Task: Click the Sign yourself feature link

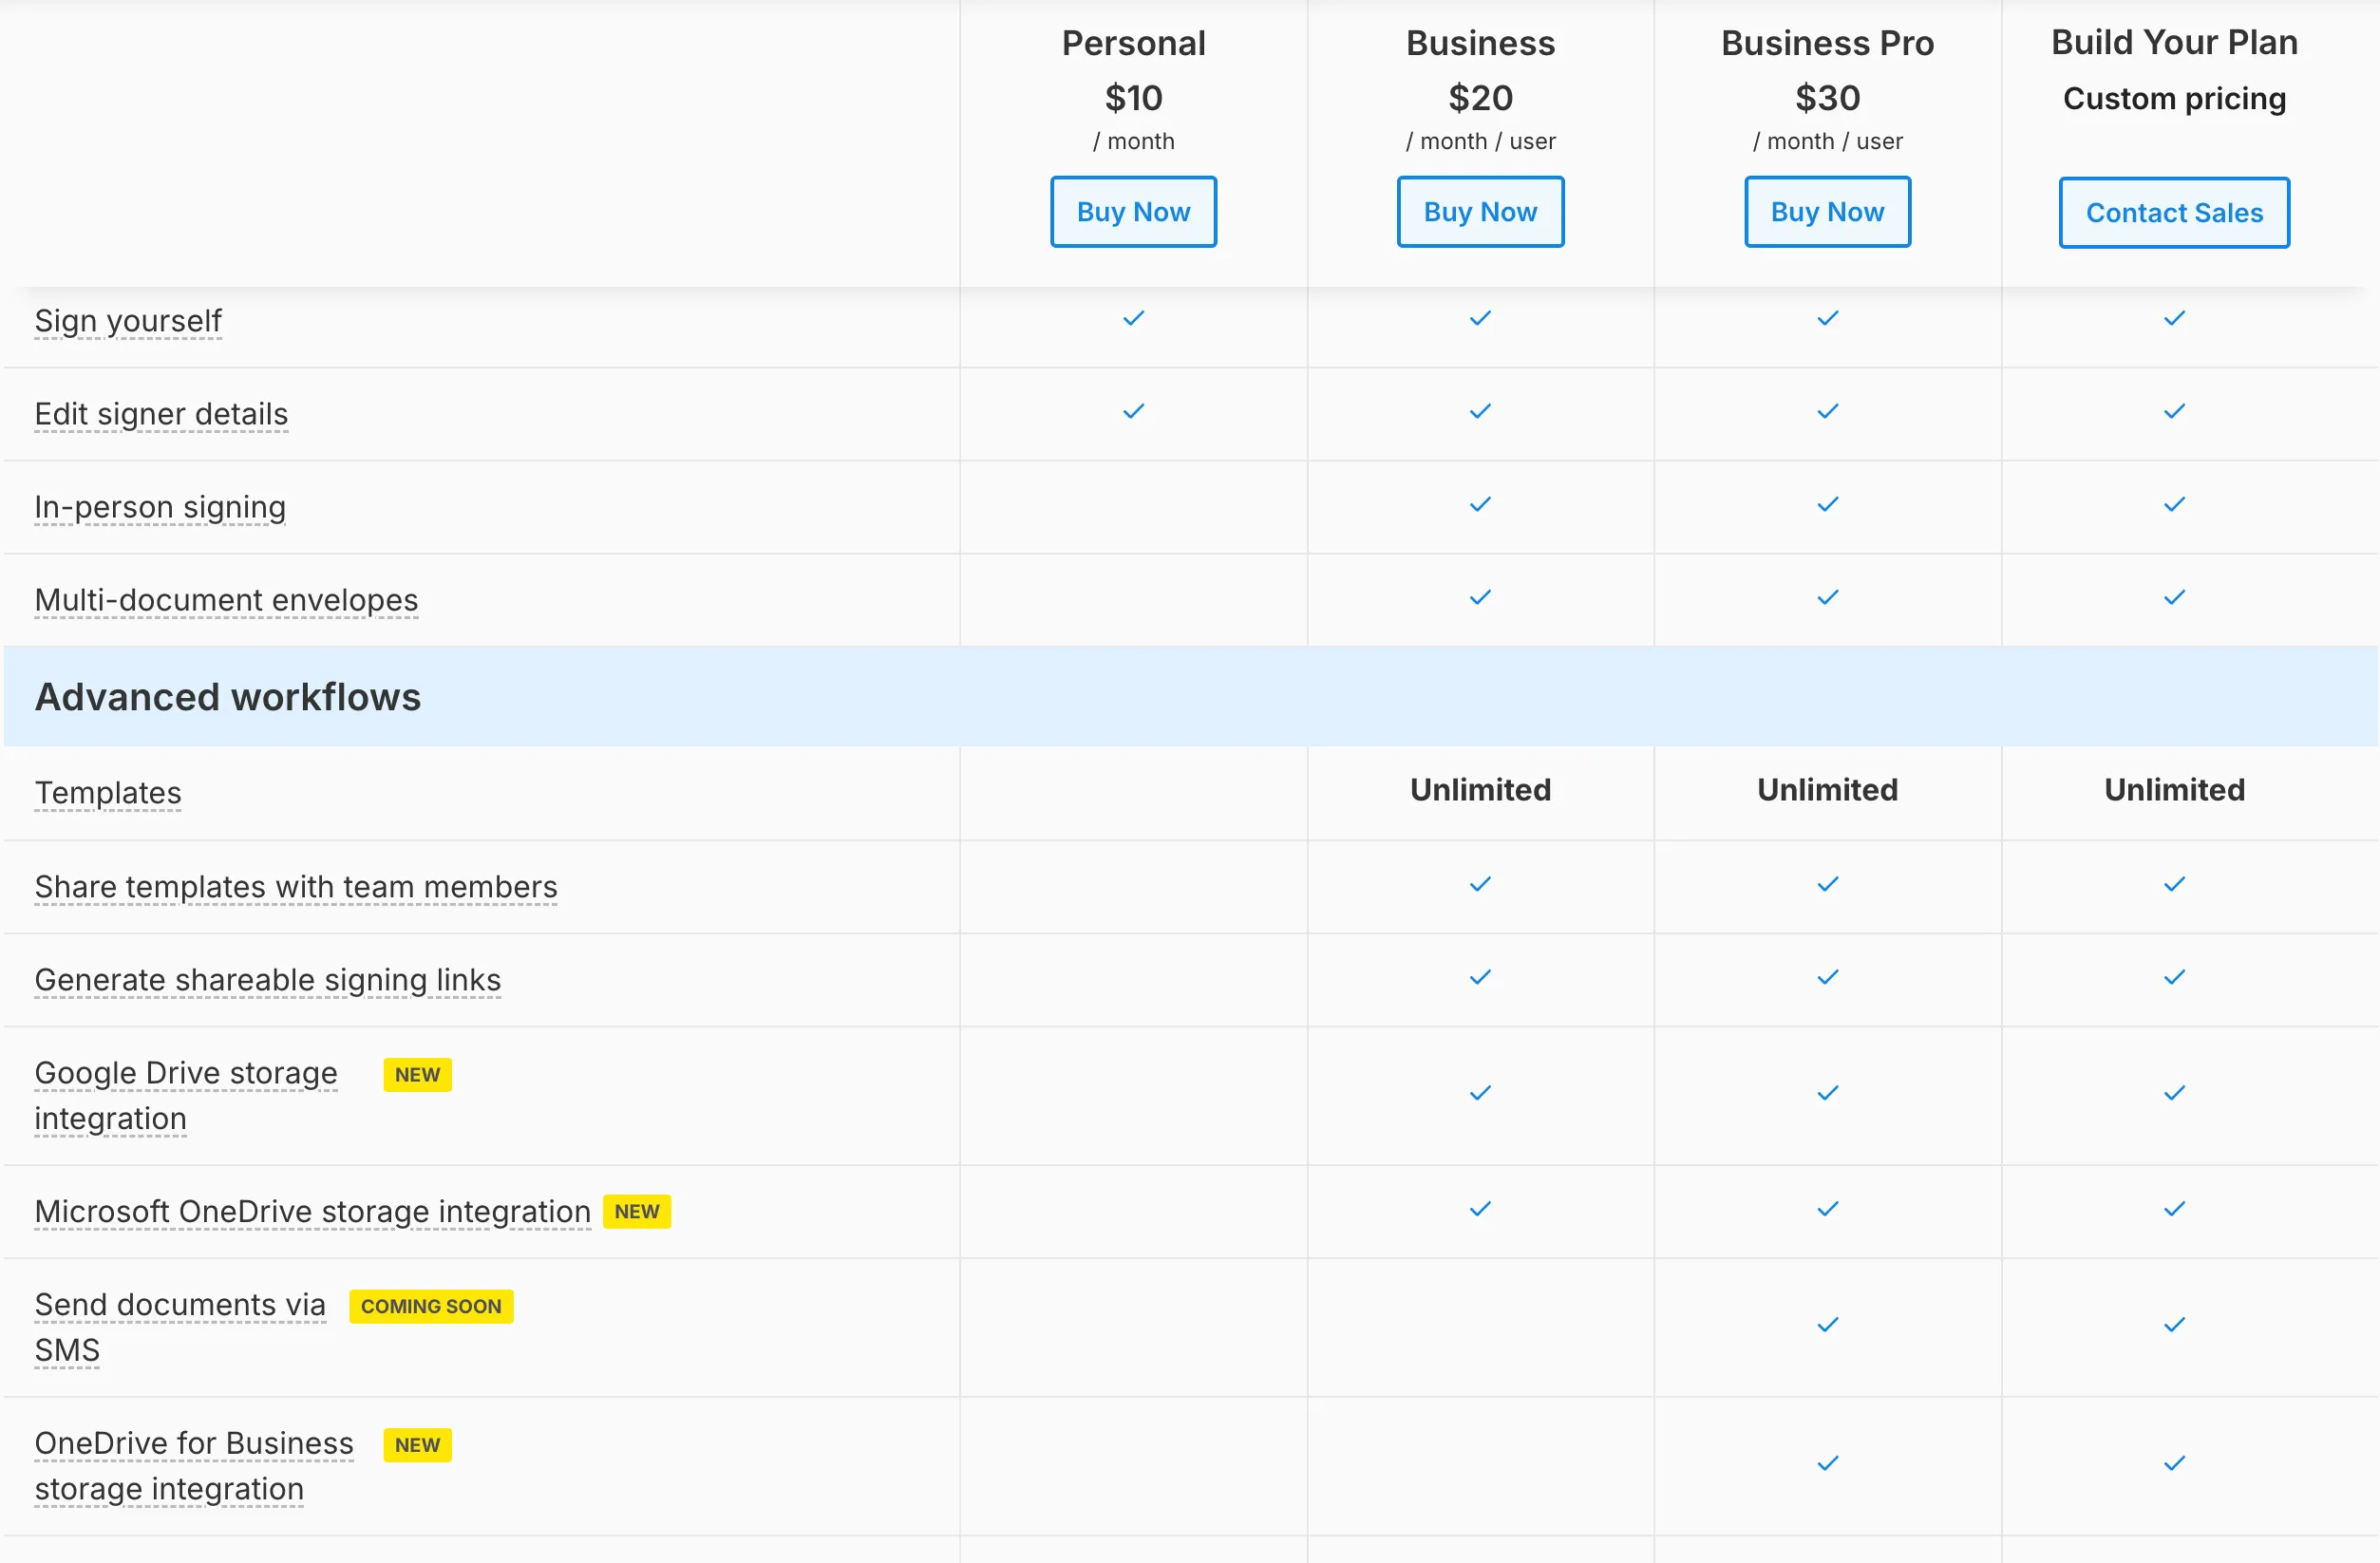Action: (x=128, y=321)
